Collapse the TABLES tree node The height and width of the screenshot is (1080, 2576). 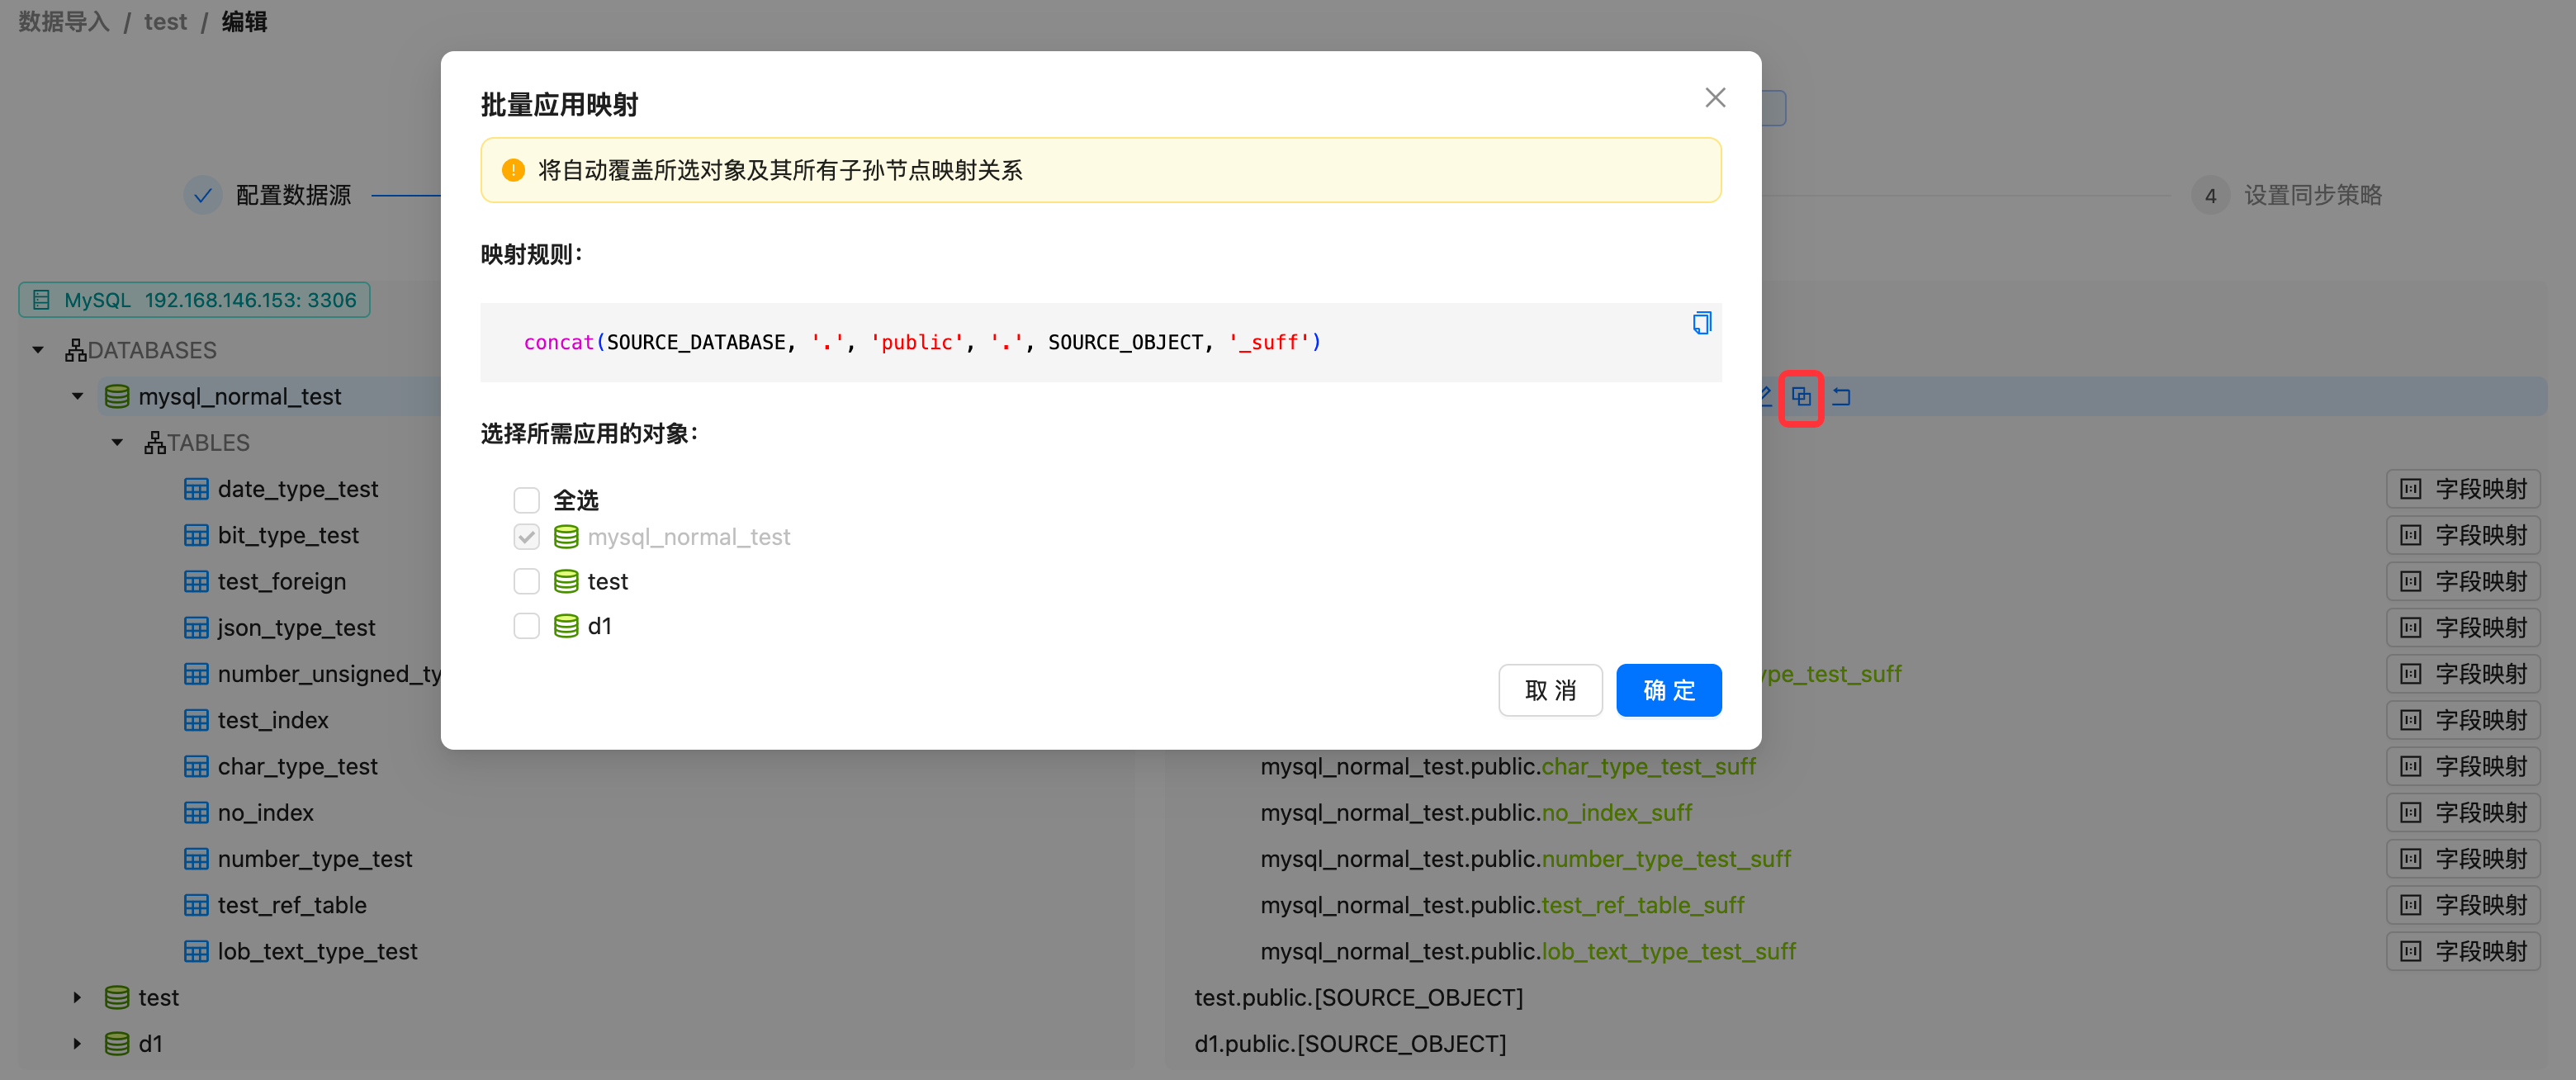tap(117, 442)
